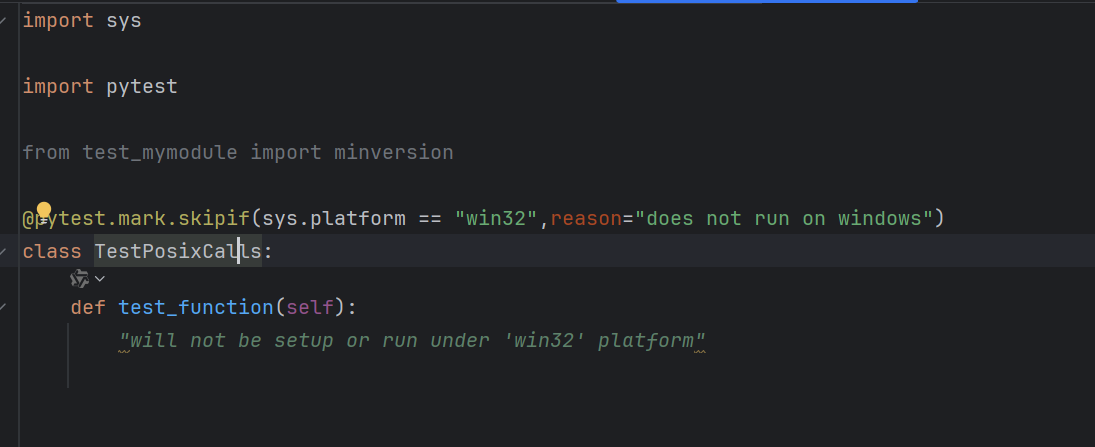This screenshot has height=447, width=1095.
Task: Click the yellow lightbulb quick-fix icon
Action: [43, 210]
